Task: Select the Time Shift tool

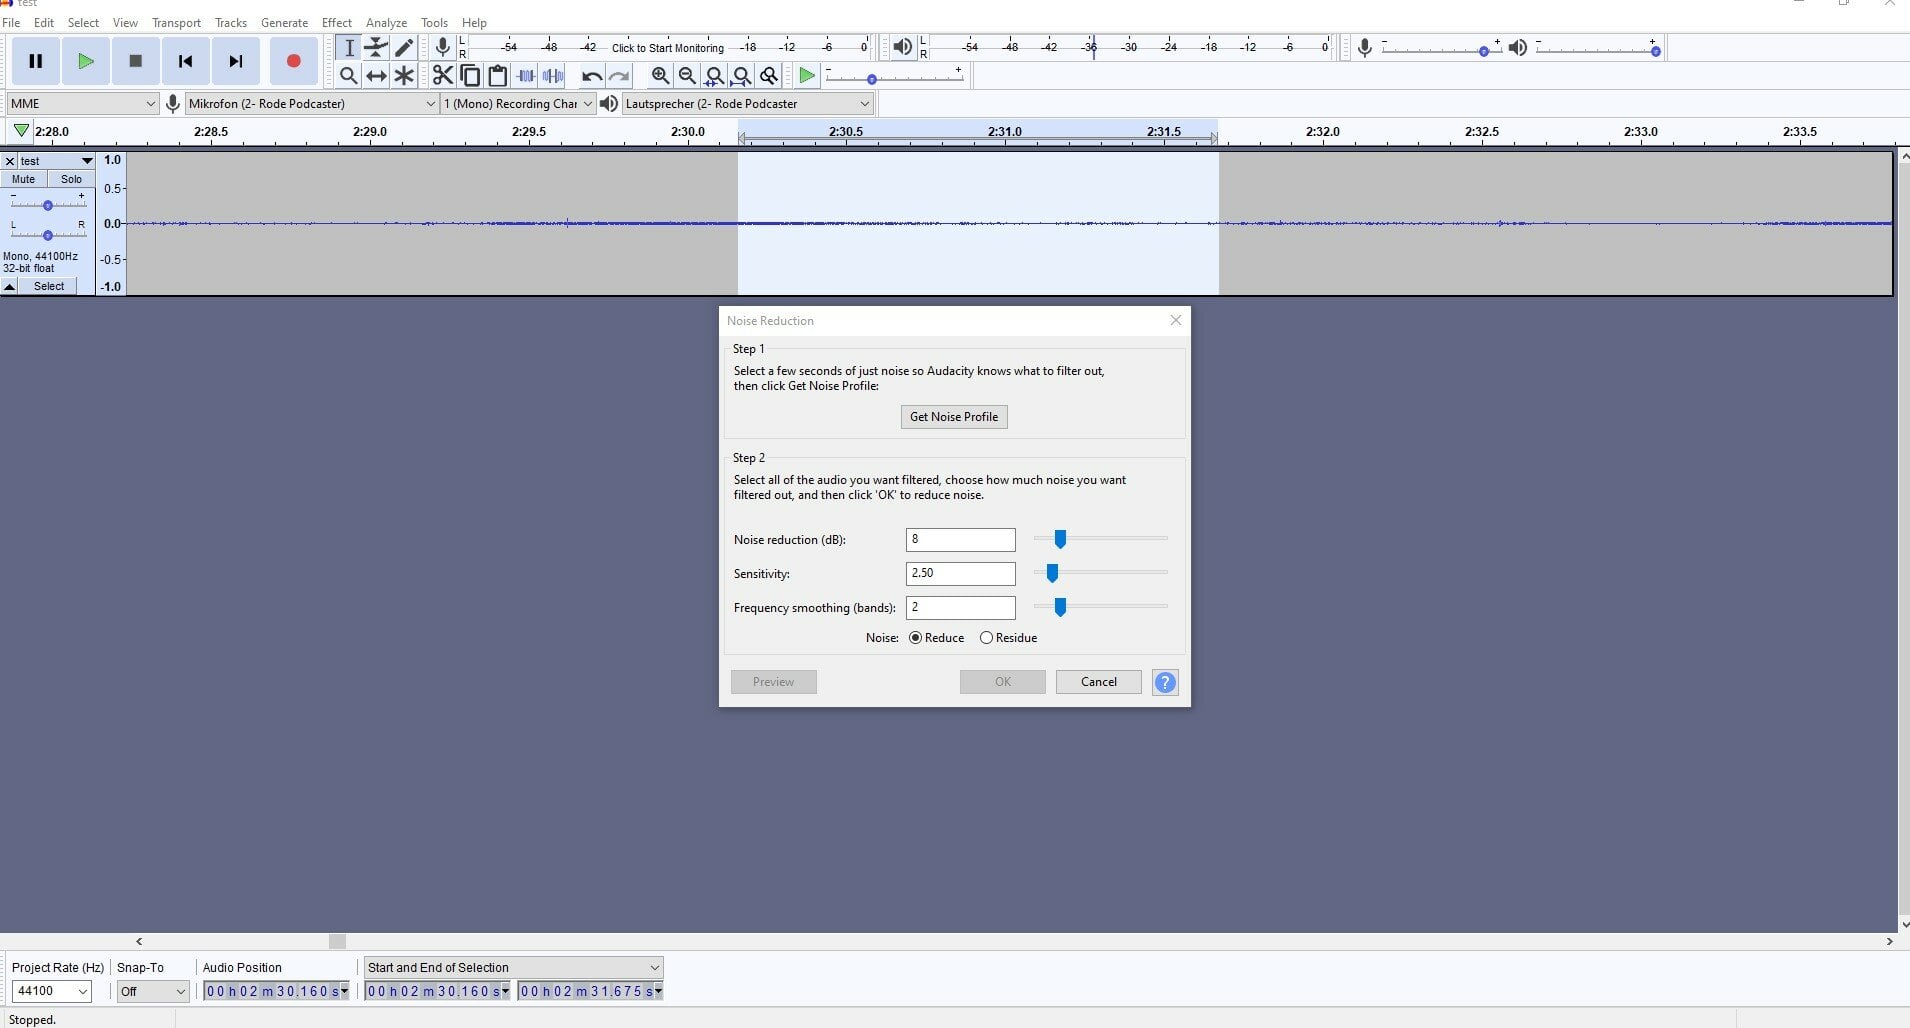Action: (376, 75)
